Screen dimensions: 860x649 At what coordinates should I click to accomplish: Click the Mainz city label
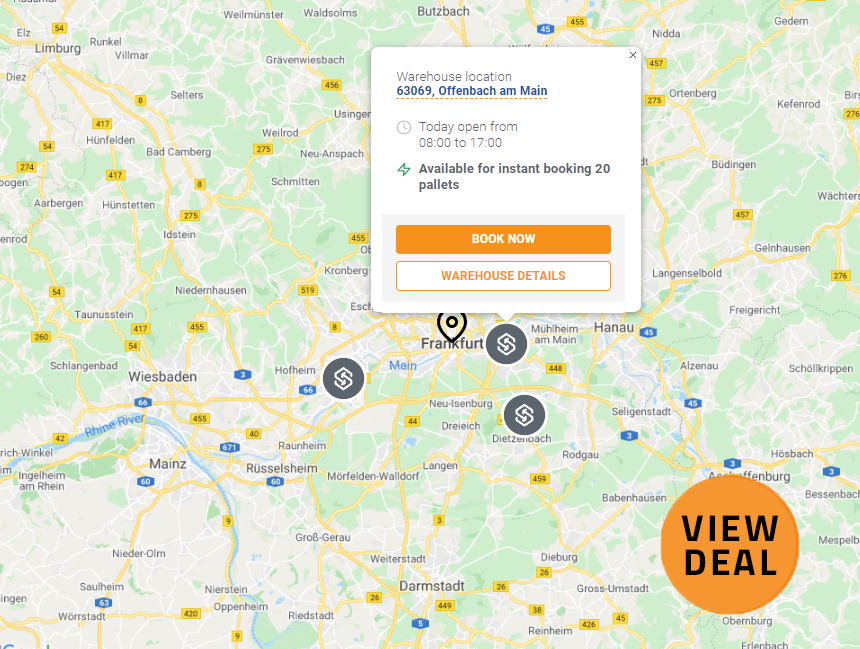[x=168, y=464]
